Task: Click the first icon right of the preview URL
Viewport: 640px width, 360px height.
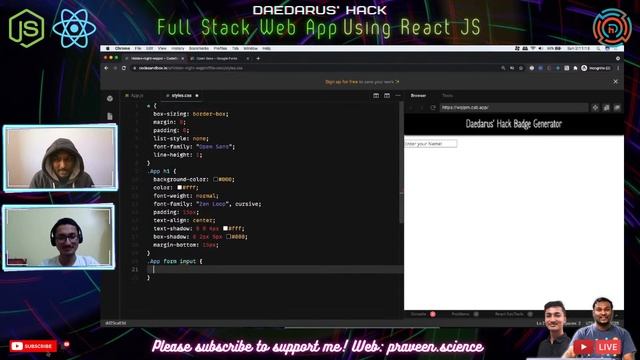Action: click(596, 108)
